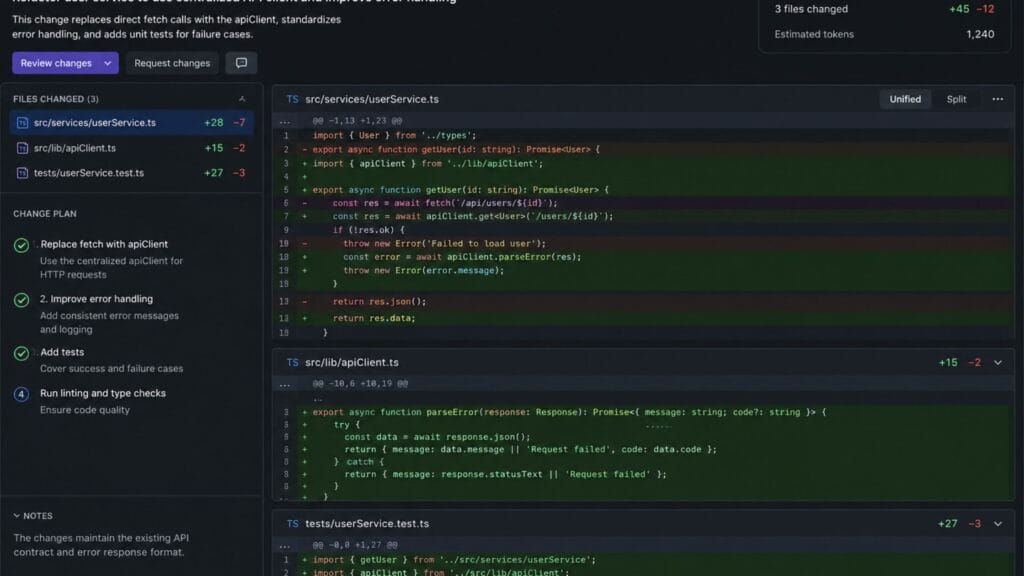Collapse the Files Changed section
Viewport: 1024px width, 576px height.
pos(242,99)
